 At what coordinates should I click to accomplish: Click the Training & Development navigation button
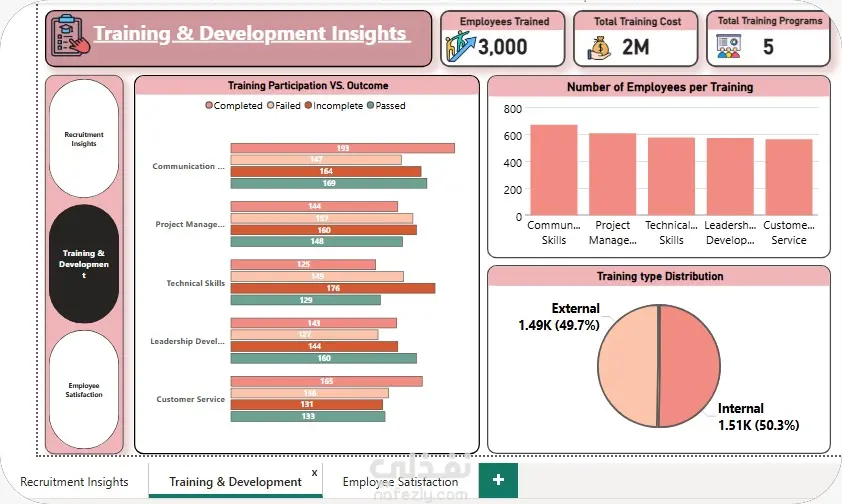[84, 264]
